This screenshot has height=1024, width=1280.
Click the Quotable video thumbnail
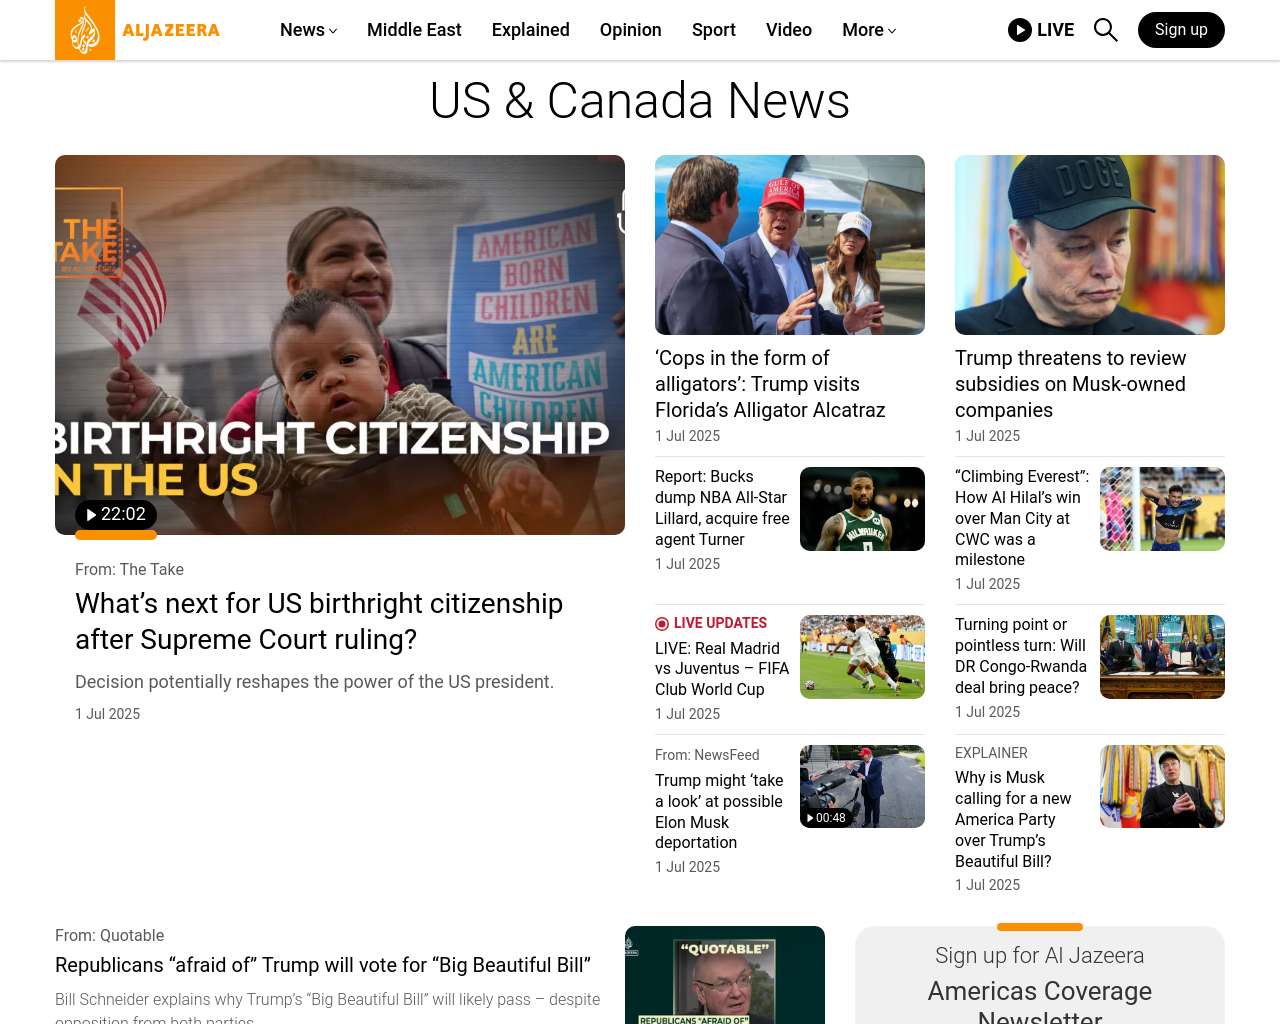tap(725, 975)
